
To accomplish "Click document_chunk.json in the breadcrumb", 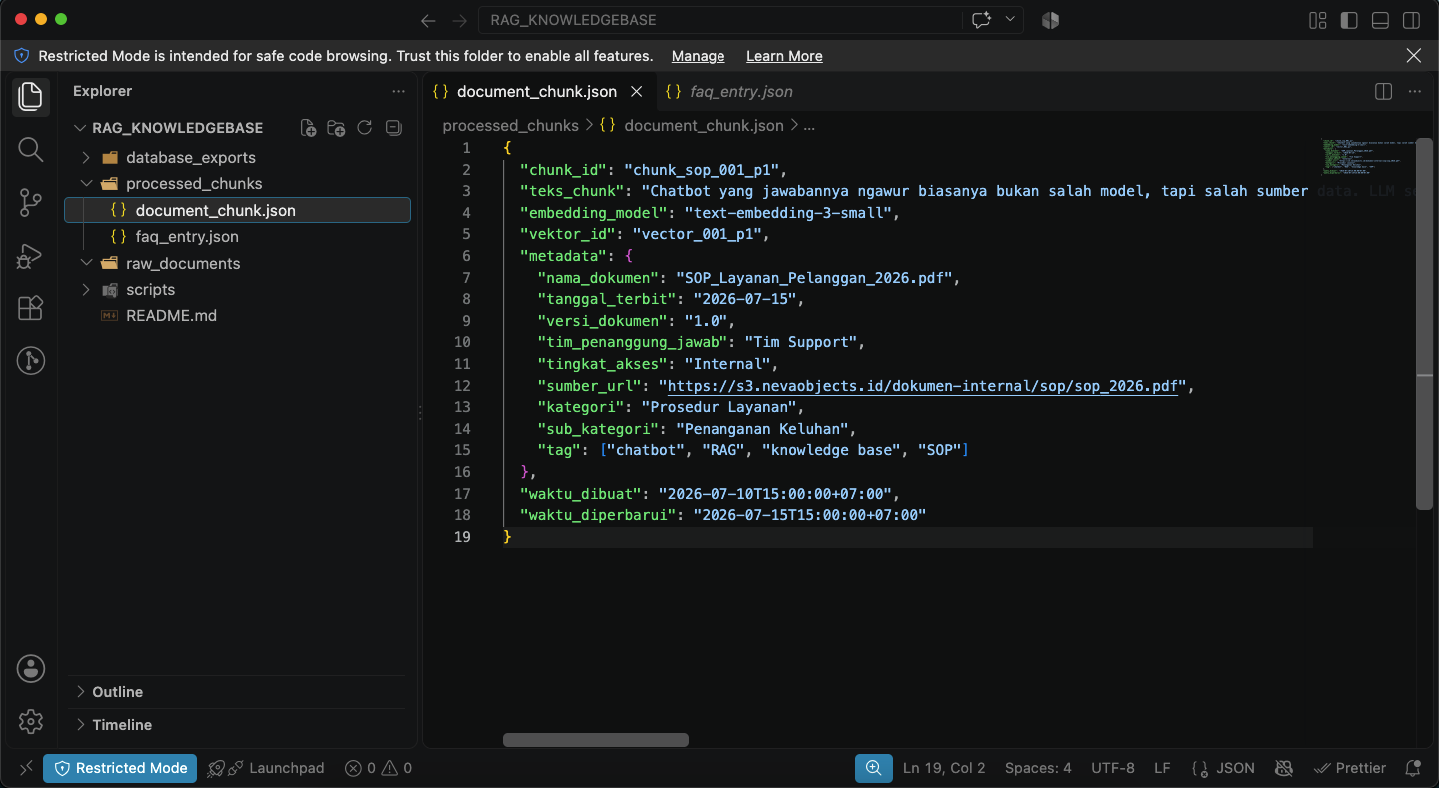I will (703, 126).
